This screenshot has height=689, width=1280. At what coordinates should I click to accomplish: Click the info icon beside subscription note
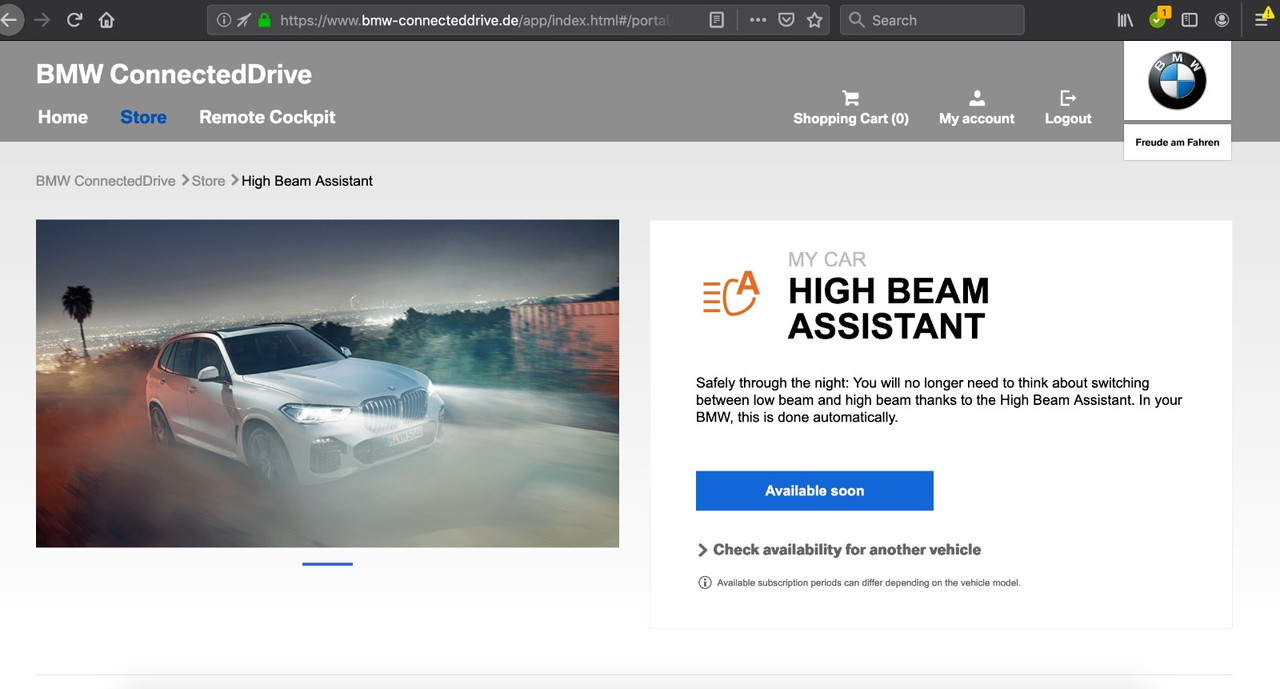[704, 583]
